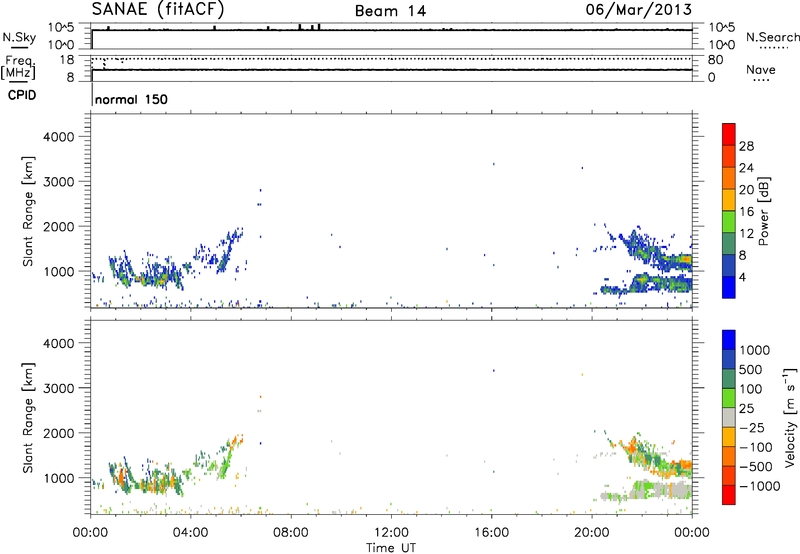This screenshot has width=800, height=554.
Task: Click the 'normal 150' CPID text
Action: pyautogui.click(x=131, y=99)
